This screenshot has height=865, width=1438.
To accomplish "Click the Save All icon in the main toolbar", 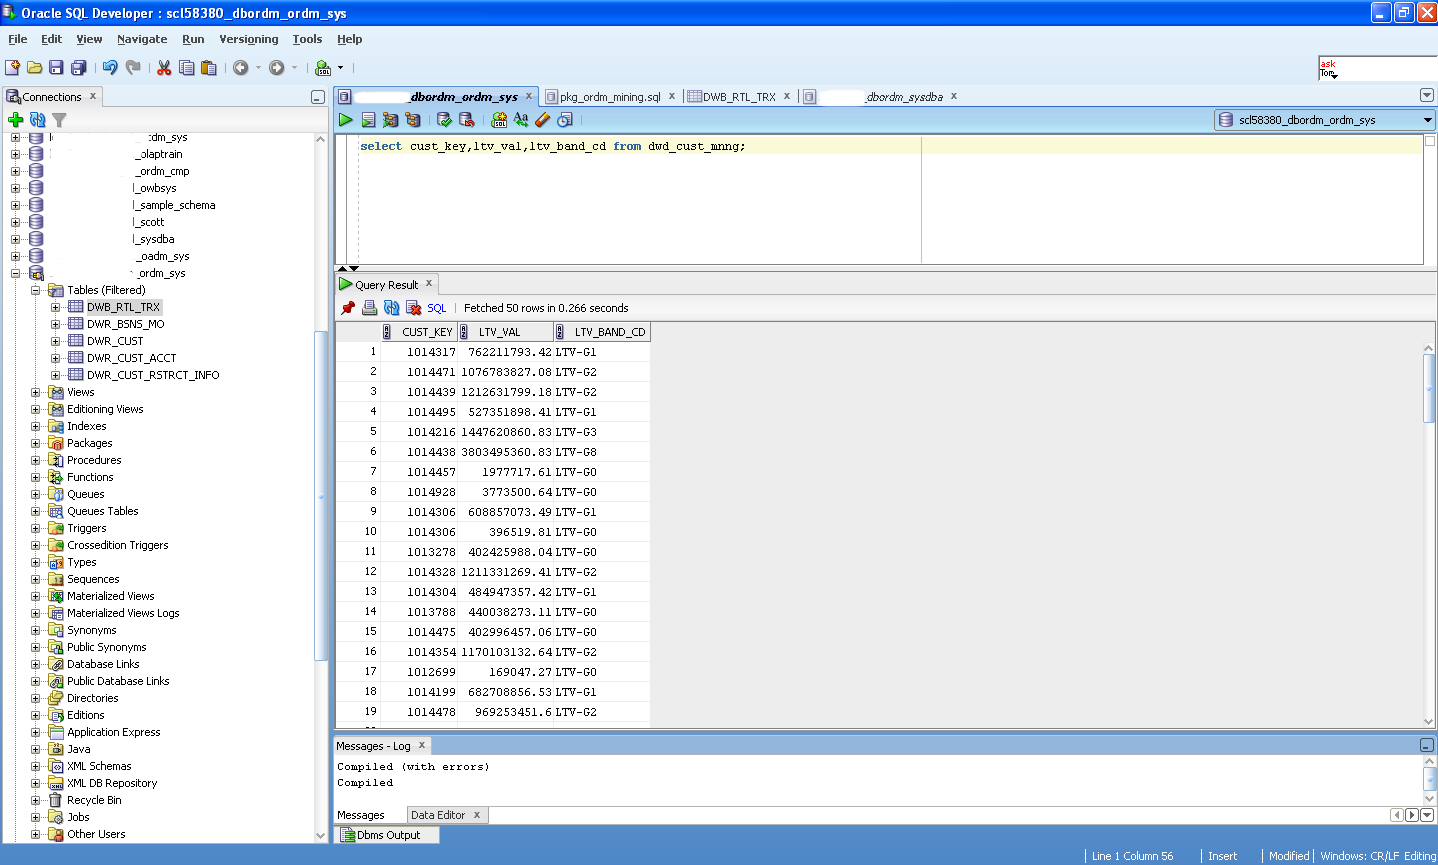I will coord(78,68).
